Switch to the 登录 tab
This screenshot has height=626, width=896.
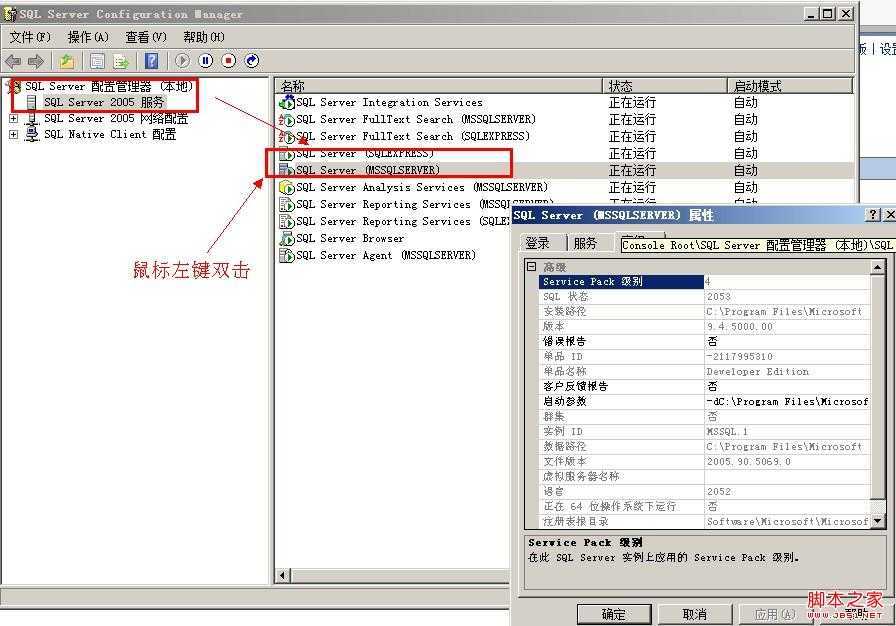tap(538, 243)
